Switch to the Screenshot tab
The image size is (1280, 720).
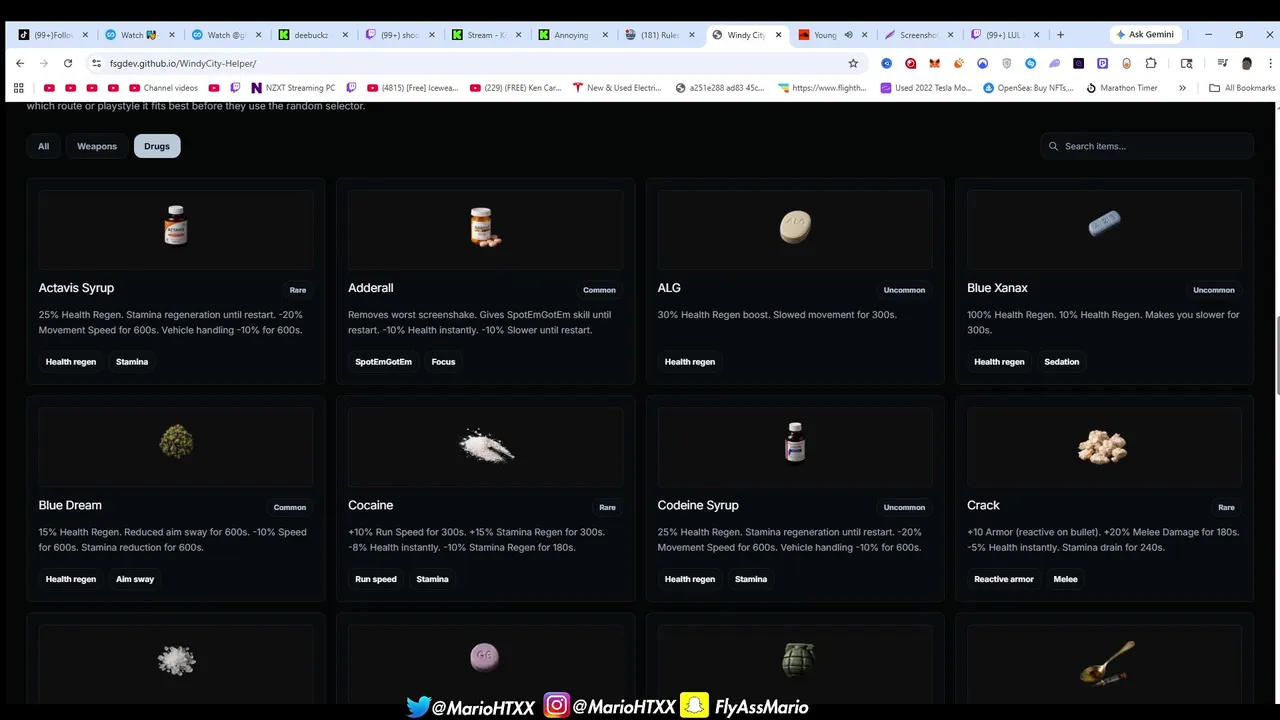coord(917,35)
